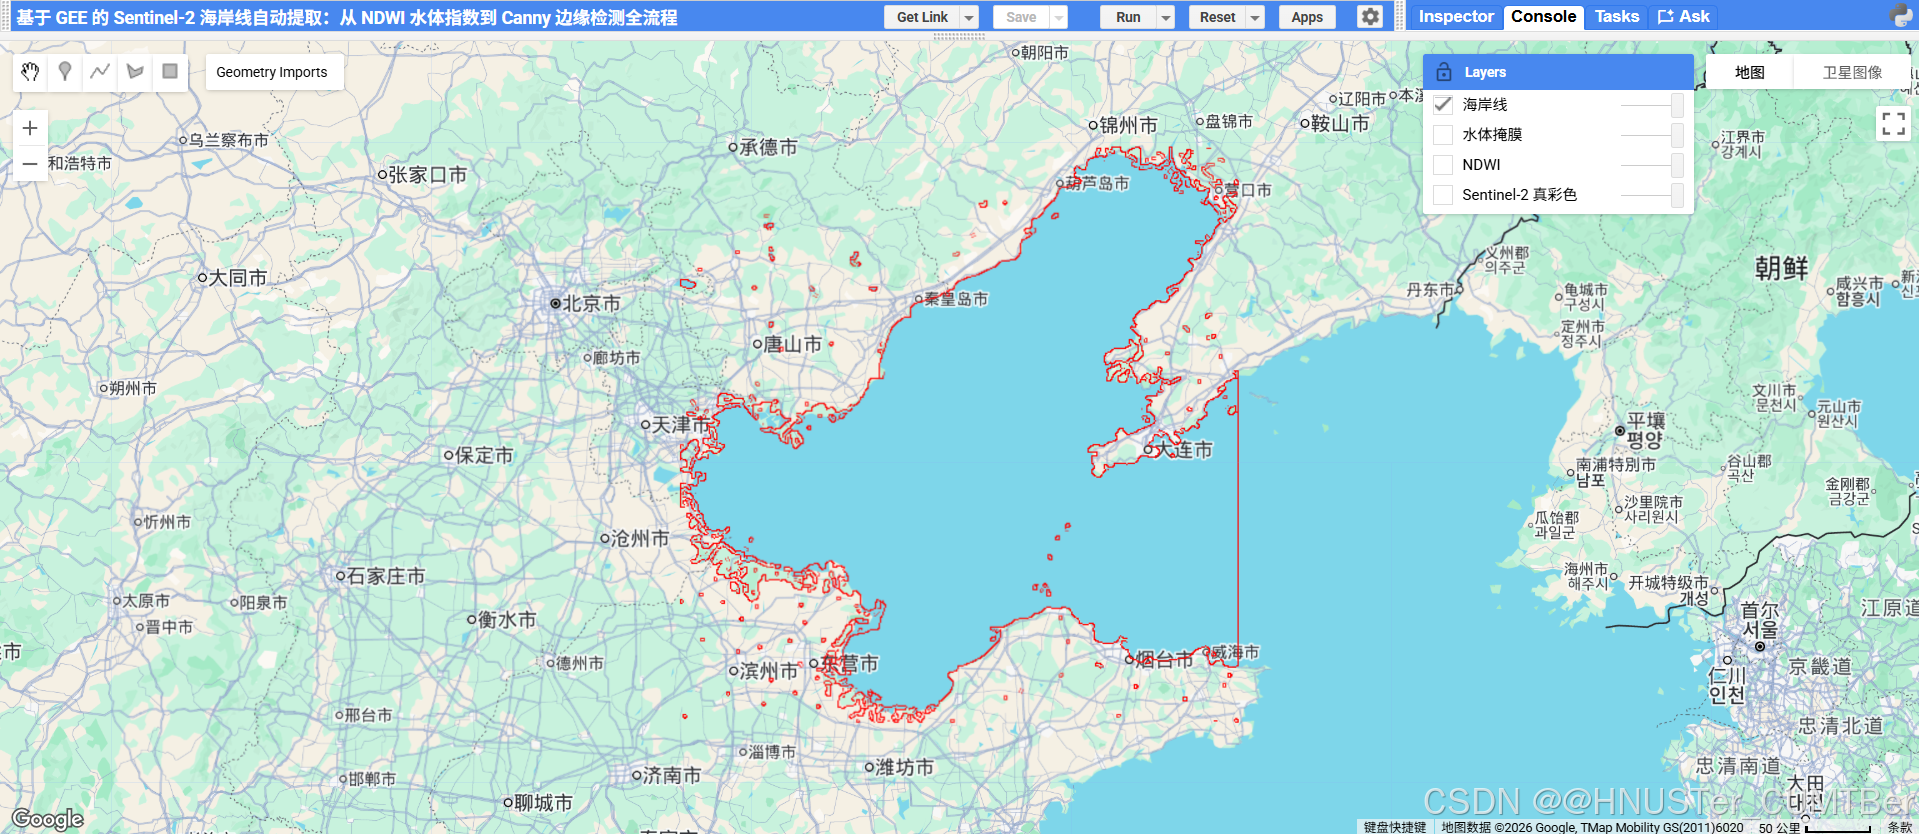Click the 沧州市 label on the map
The image size is (1919, 834).
point(640,538)
